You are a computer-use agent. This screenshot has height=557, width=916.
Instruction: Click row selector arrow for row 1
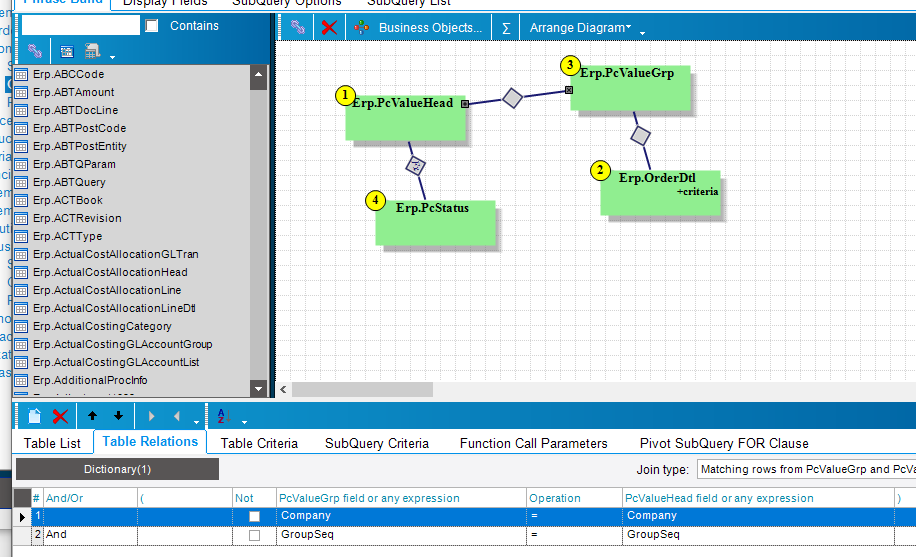click(x=22, y=517)
